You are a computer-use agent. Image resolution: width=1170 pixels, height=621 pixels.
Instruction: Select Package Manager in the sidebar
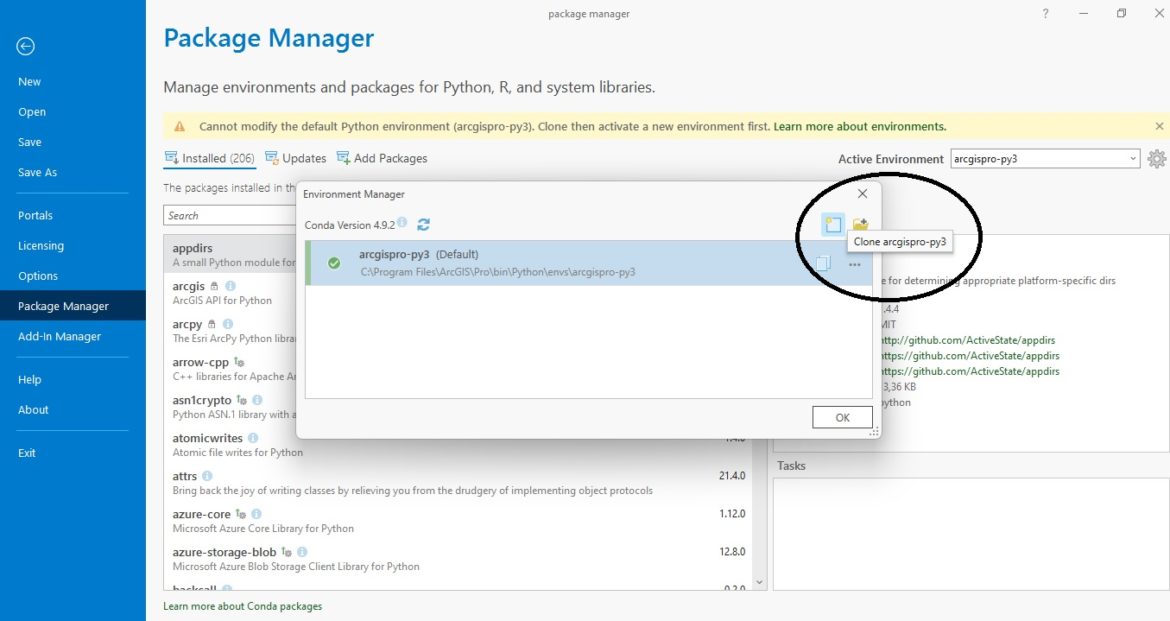pos(73,306)
